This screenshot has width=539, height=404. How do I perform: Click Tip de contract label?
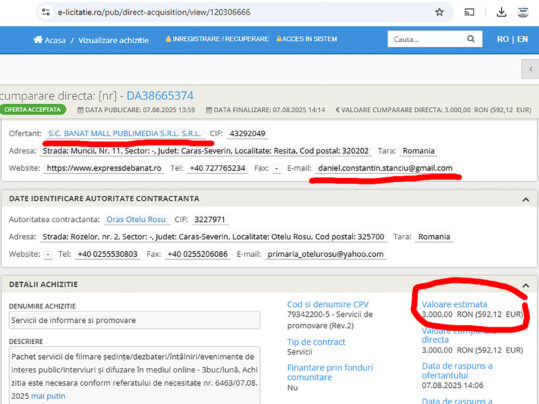[316, 342]
